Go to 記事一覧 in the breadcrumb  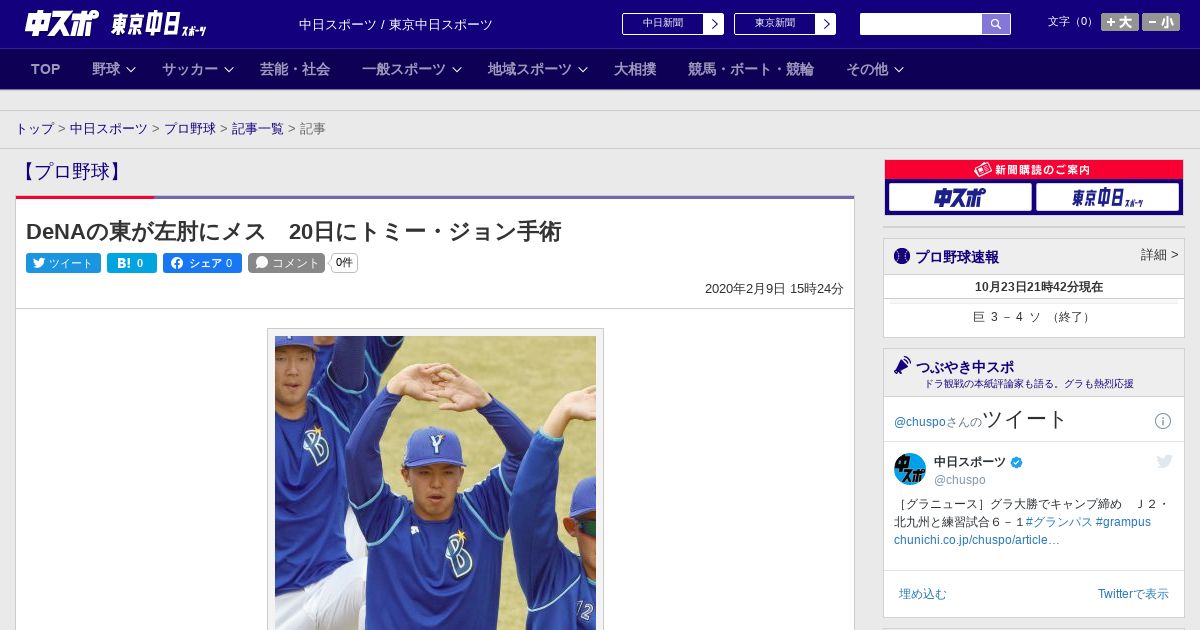click(x=258, y=129)
